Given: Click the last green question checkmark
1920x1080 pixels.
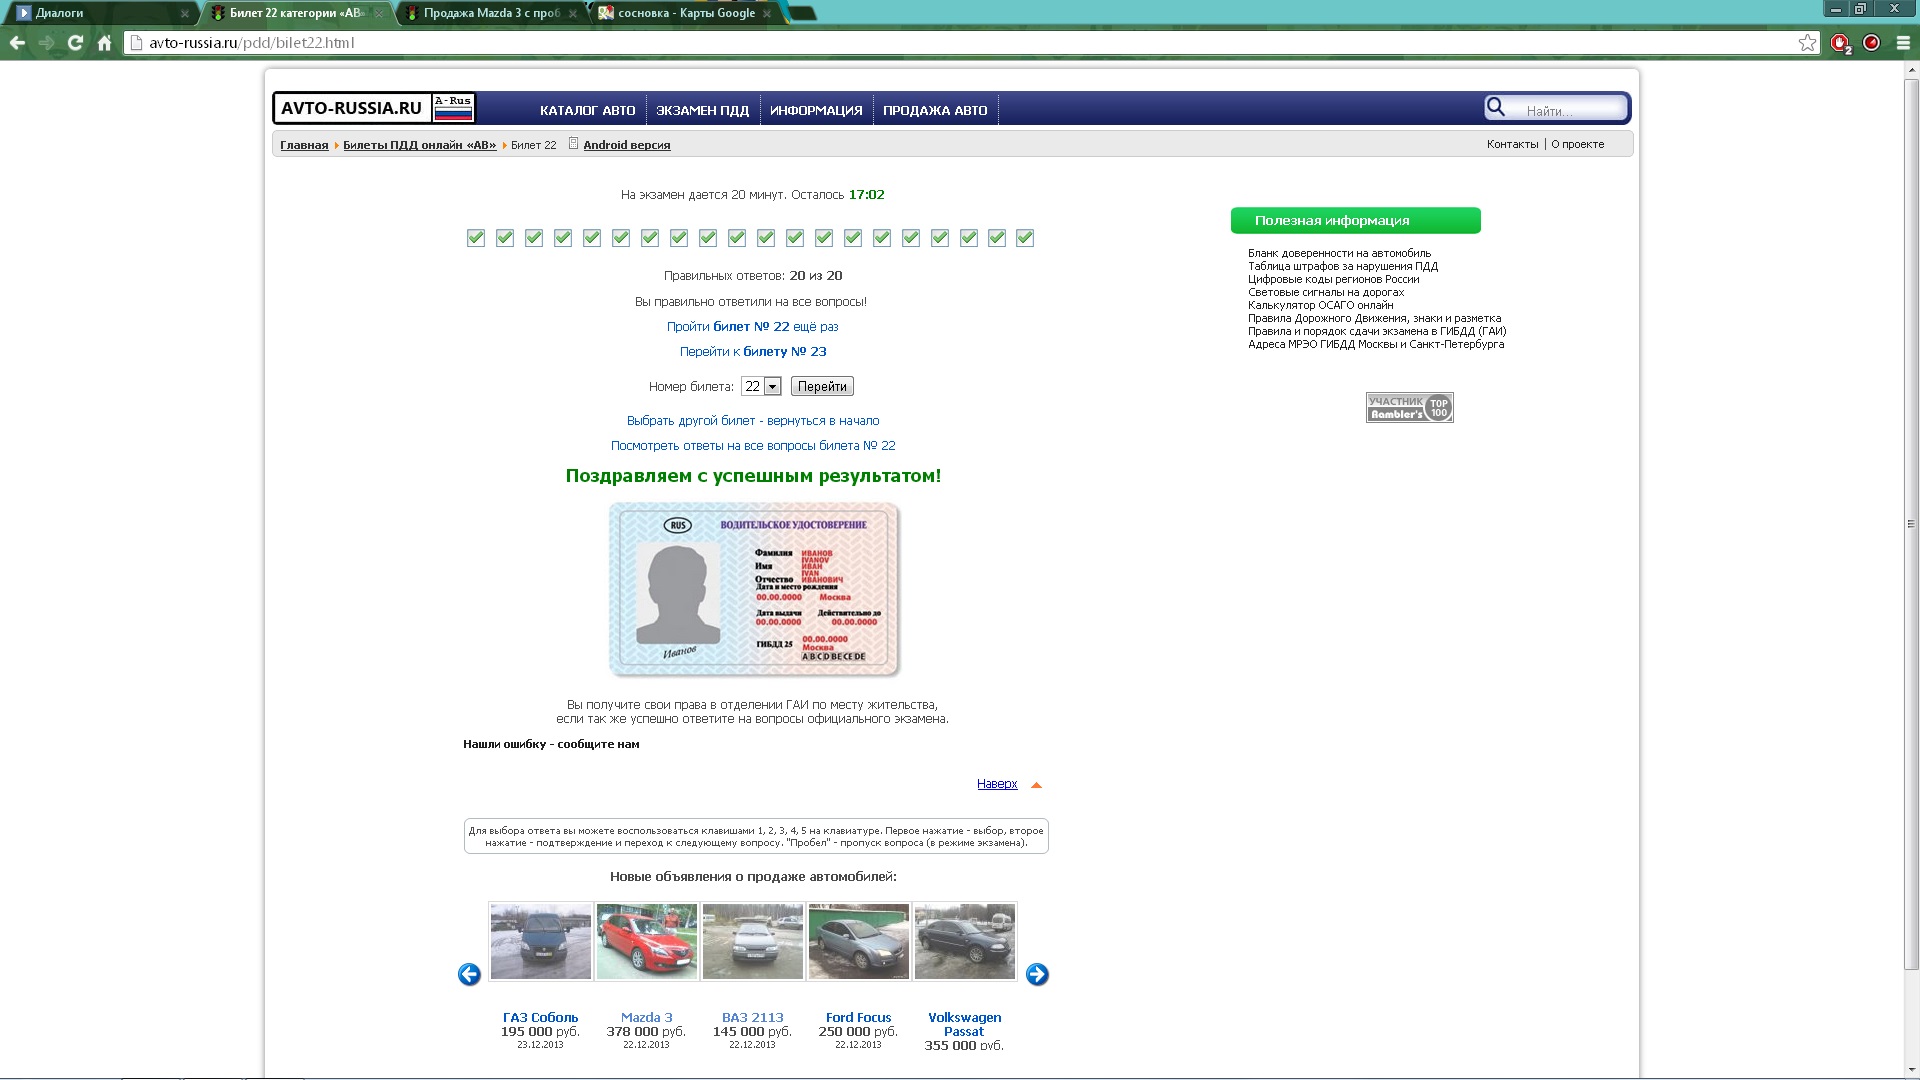Looking at the screenshot, I should coord(1025,238).
